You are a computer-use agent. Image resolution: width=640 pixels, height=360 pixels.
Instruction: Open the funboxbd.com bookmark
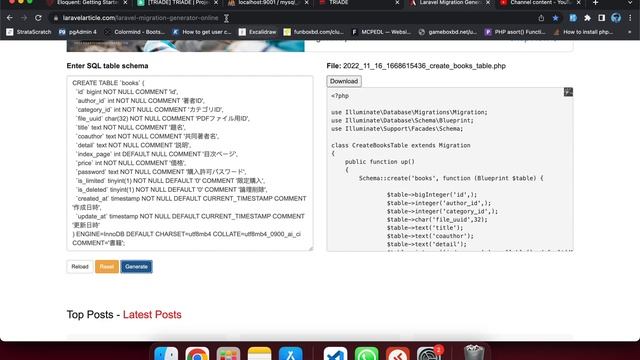313,32
